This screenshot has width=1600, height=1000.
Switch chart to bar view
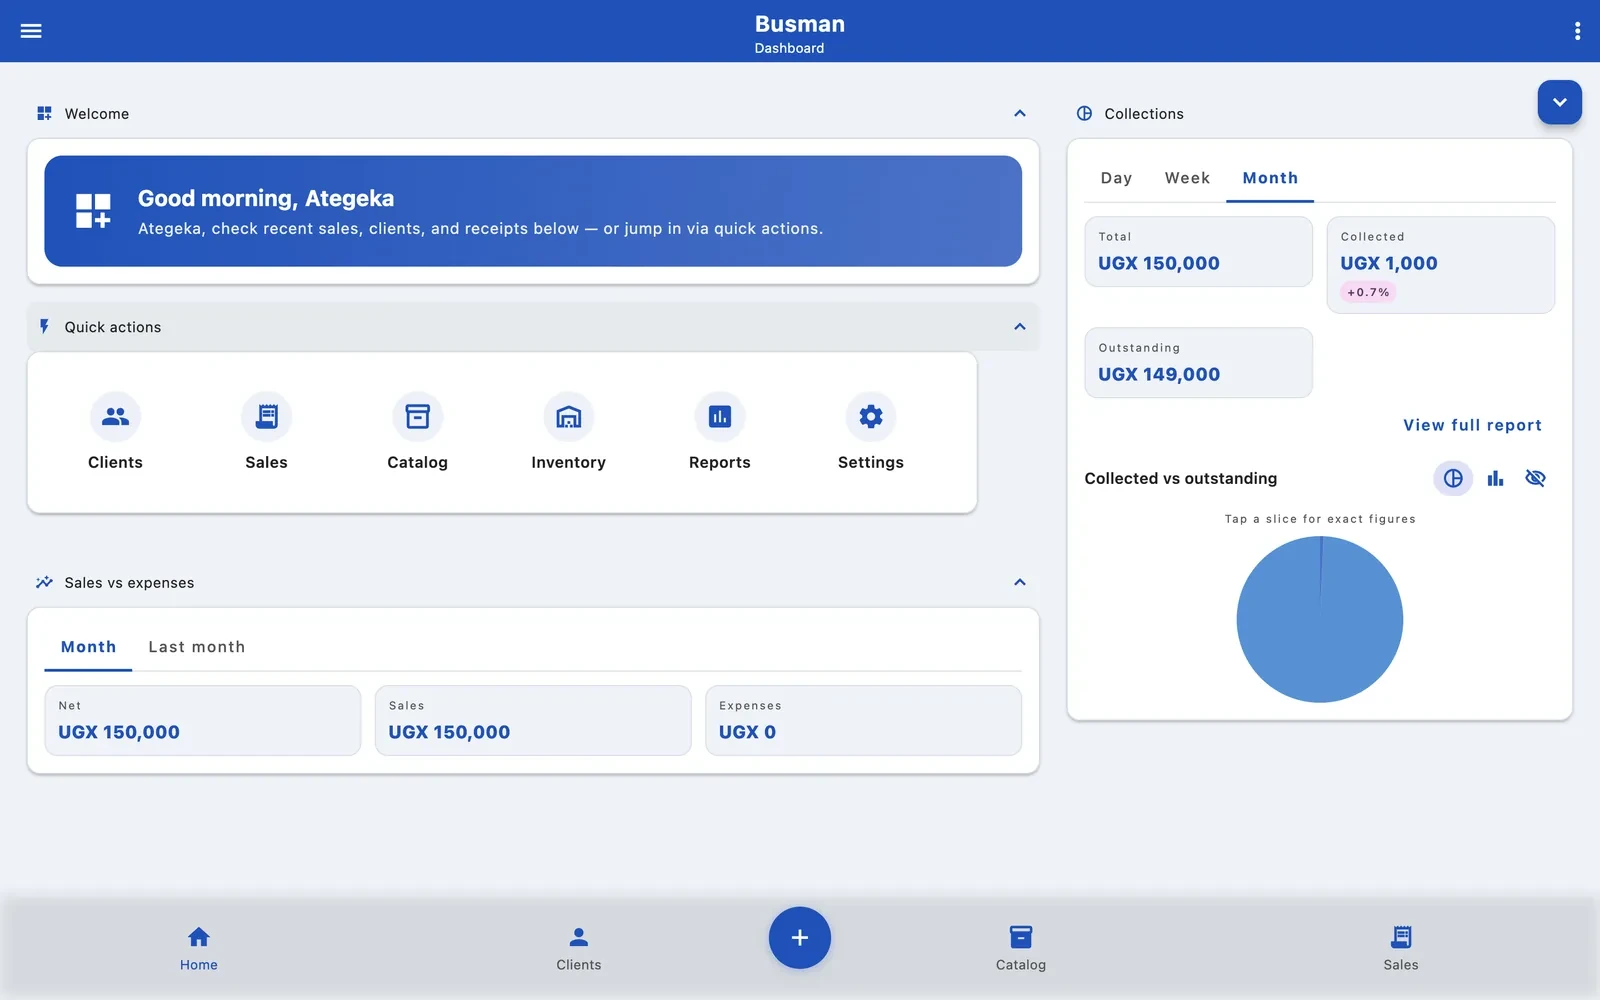tap(1495, 478)
